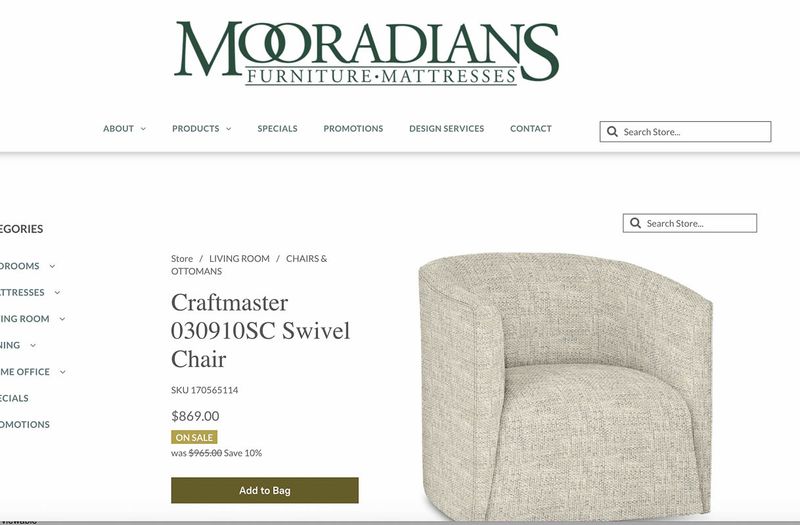Go to the Design Services page
This screenshot has width=800, height=525.
446,129
